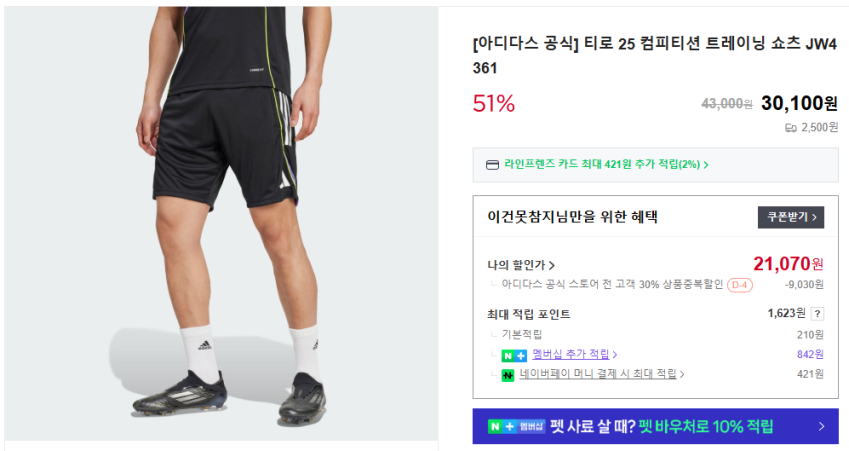The width and height of the screenshot is (849, 451).
Task: Open the 멤버십 추가 적립 link
Action: (574, 355)
